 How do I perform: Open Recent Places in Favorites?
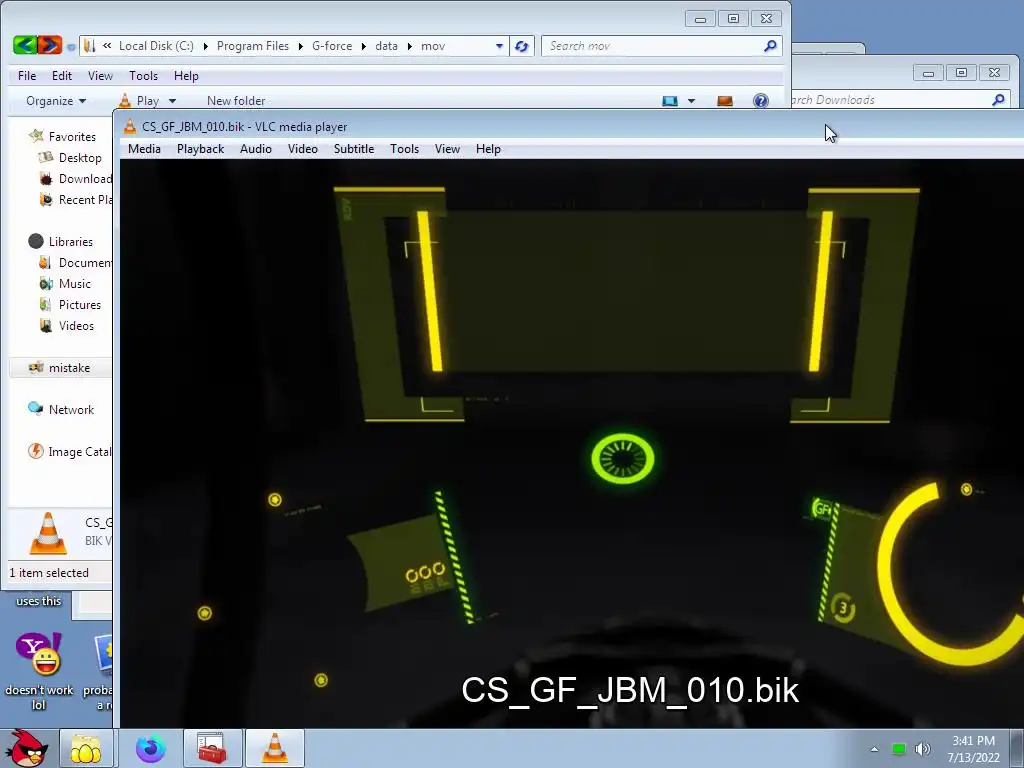[74, 199]
